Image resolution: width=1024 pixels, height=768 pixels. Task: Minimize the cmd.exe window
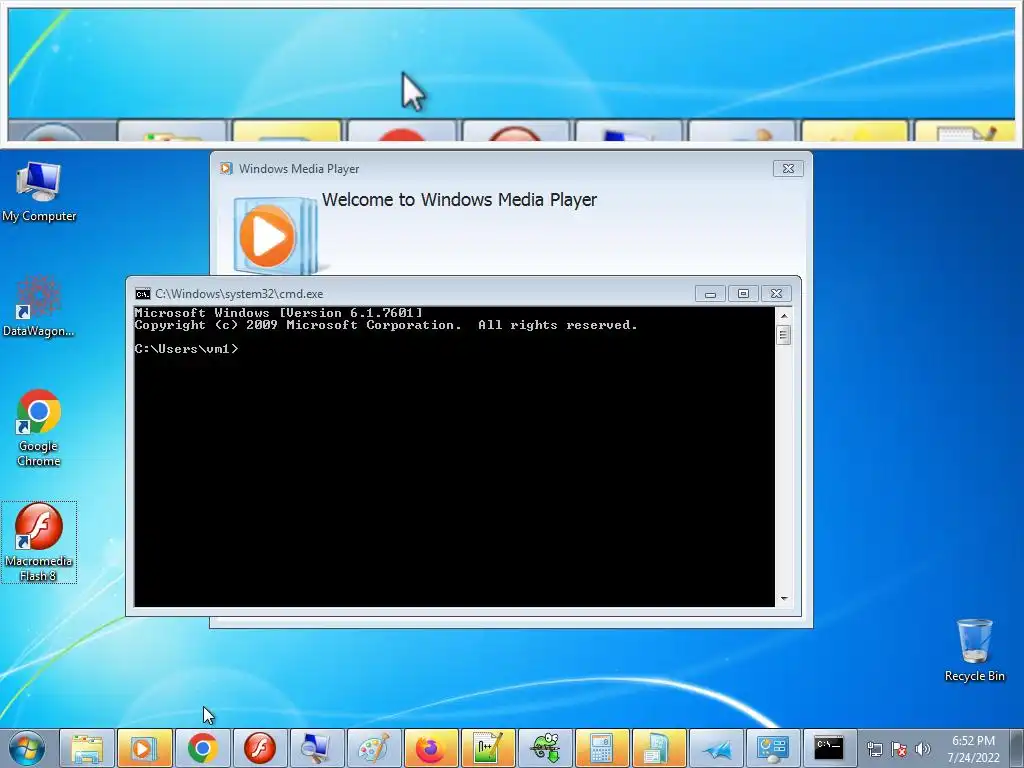(711, 294)
